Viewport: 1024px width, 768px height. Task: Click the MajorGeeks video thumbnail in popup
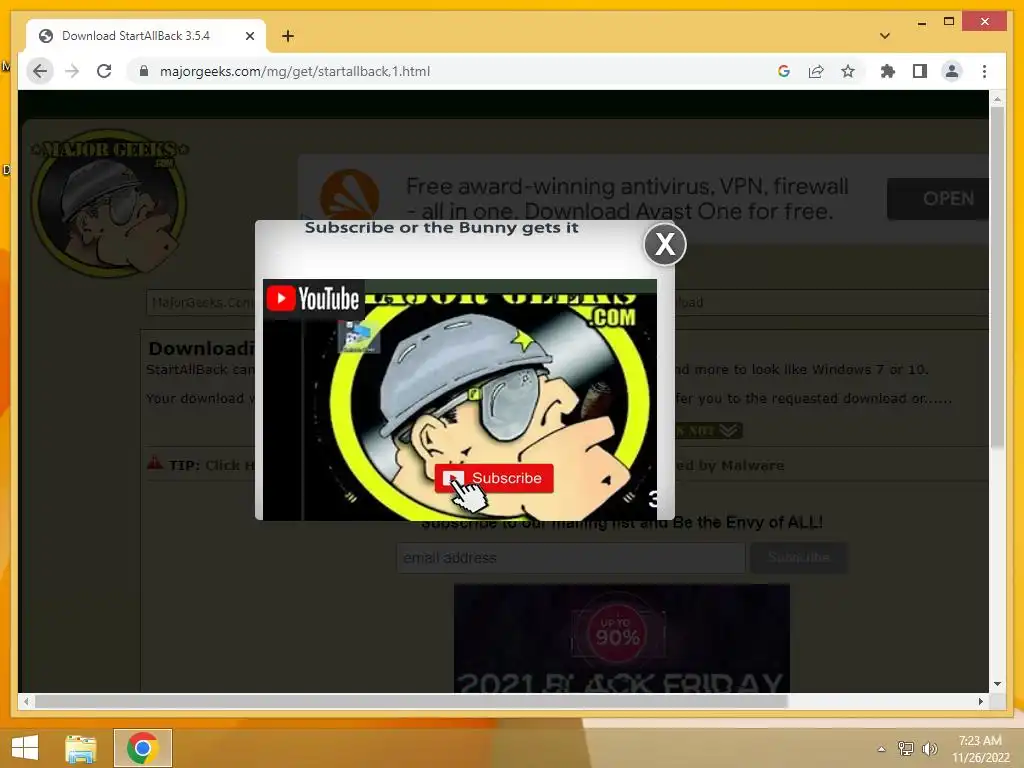[460, 400]
